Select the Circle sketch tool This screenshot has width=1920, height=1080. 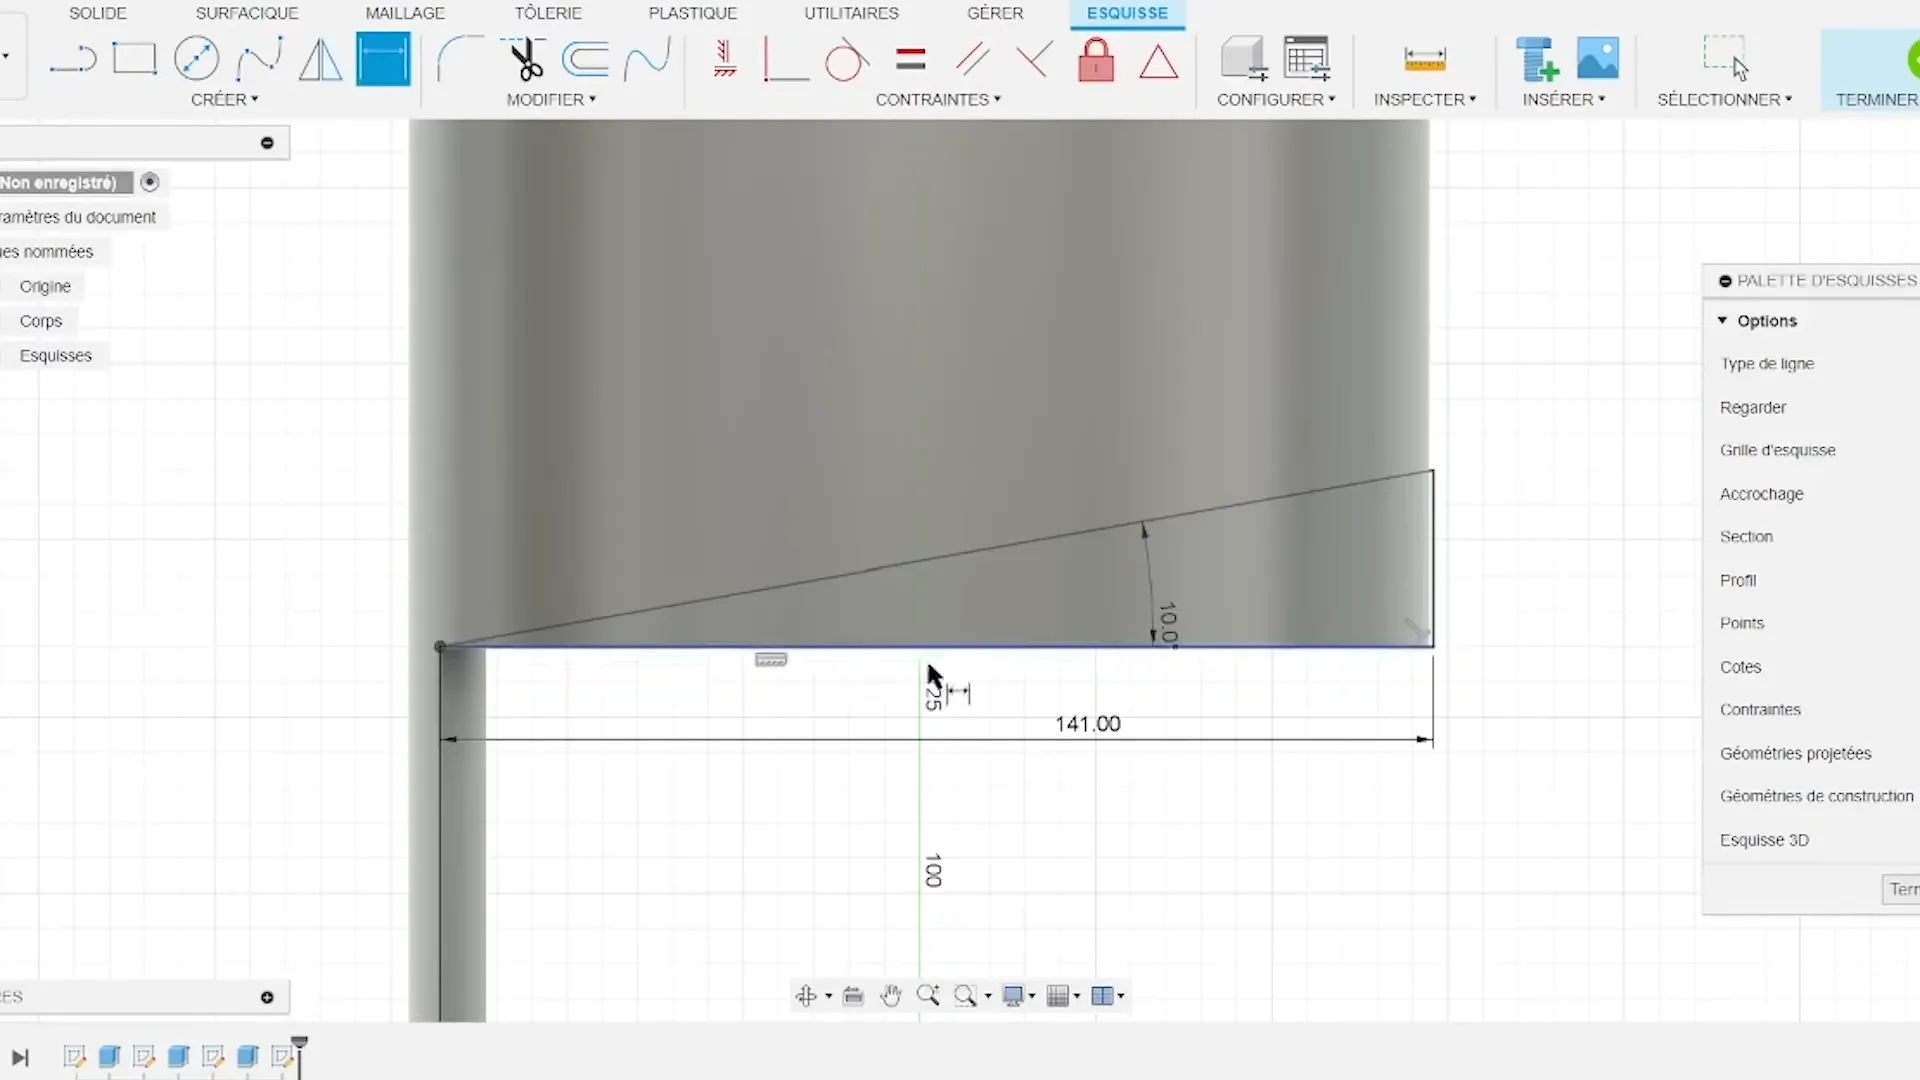point(196,59)
